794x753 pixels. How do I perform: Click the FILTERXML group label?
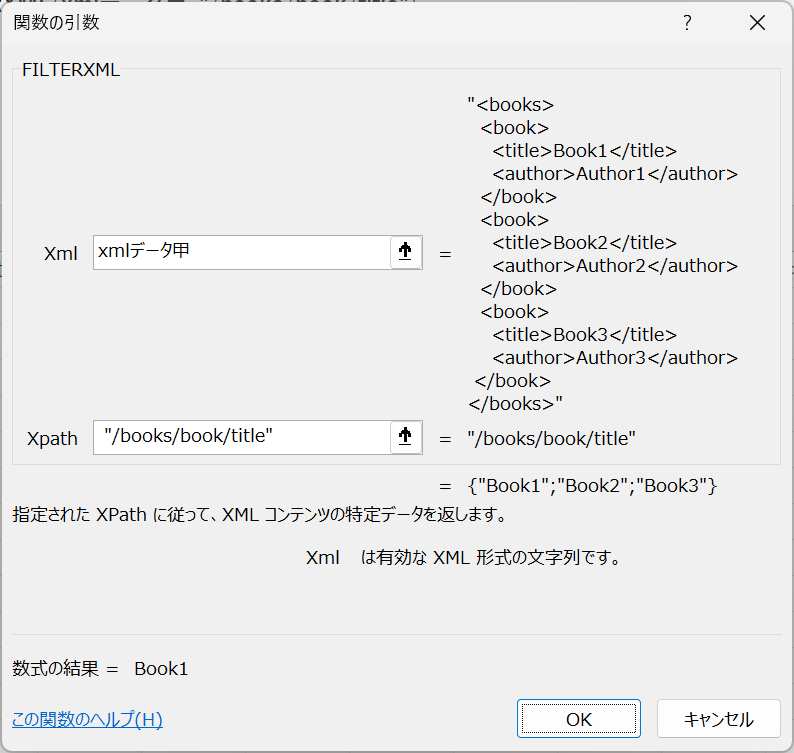pos(71,70)
